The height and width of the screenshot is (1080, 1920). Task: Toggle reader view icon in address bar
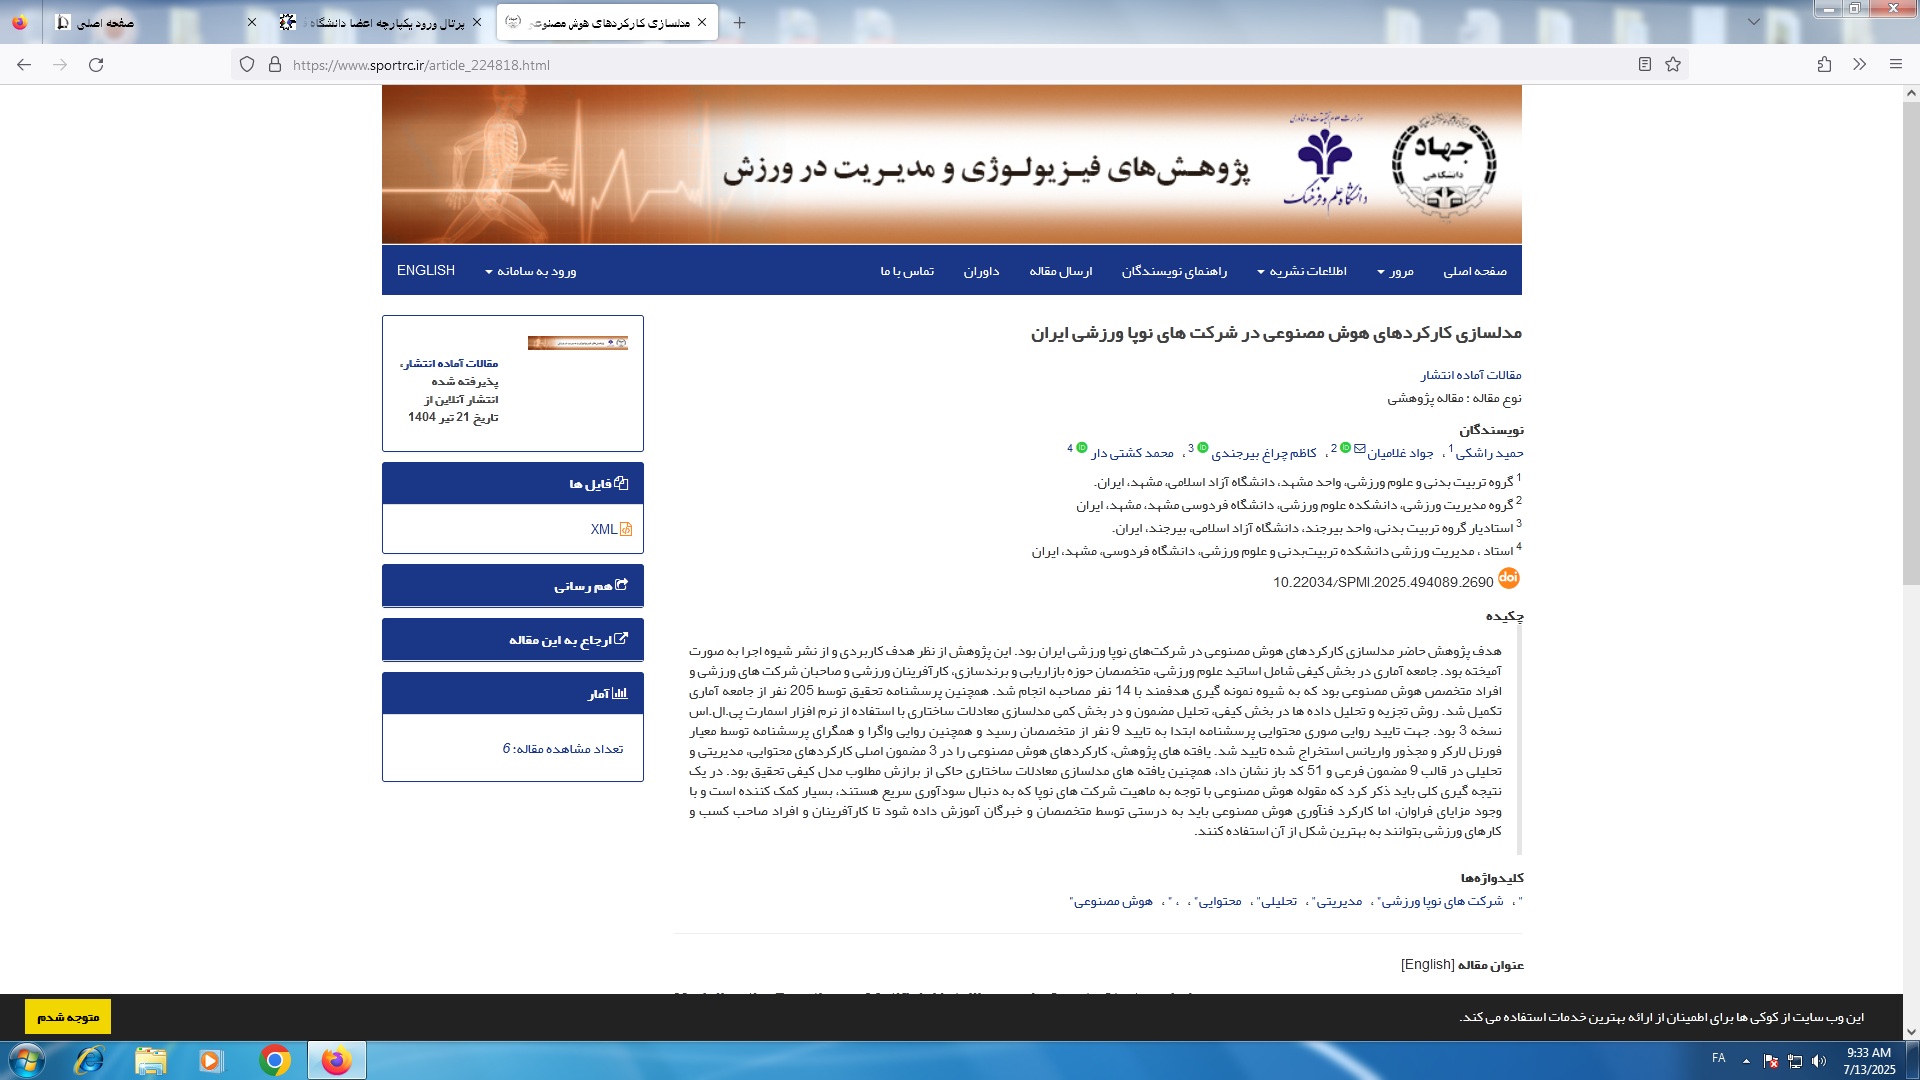[x=1645, y=65]
